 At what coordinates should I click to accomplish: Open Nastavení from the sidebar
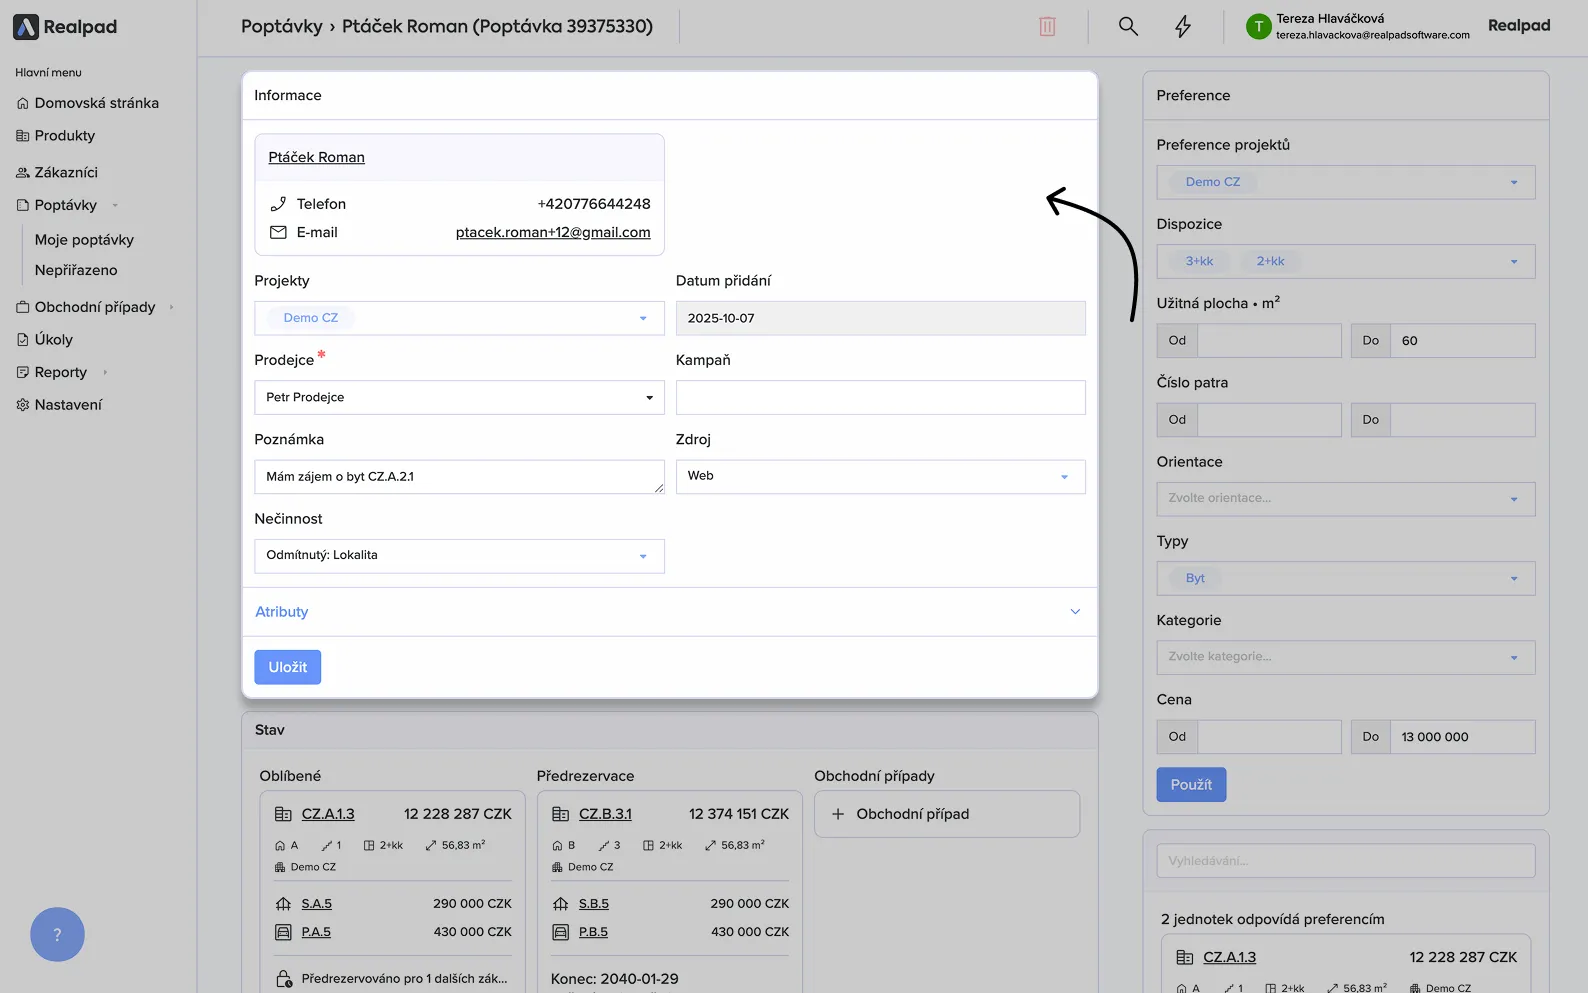(68, 405)
